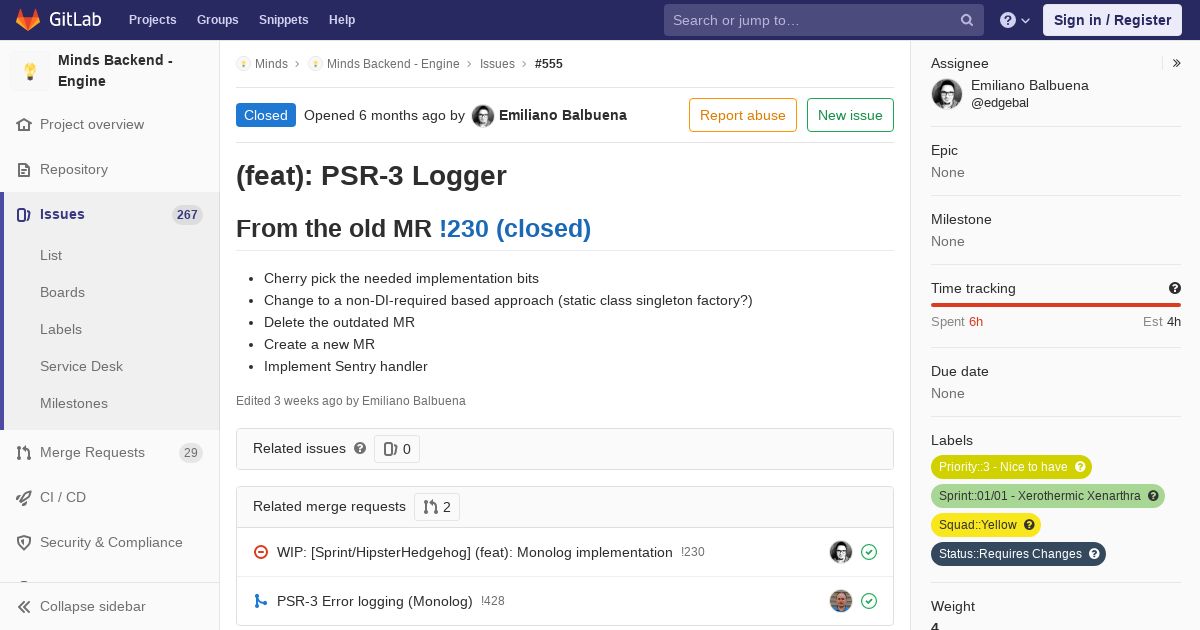Click the time tracking progress bar
The width and height of the screenshot is (1200, 630).
(1056, 304)
